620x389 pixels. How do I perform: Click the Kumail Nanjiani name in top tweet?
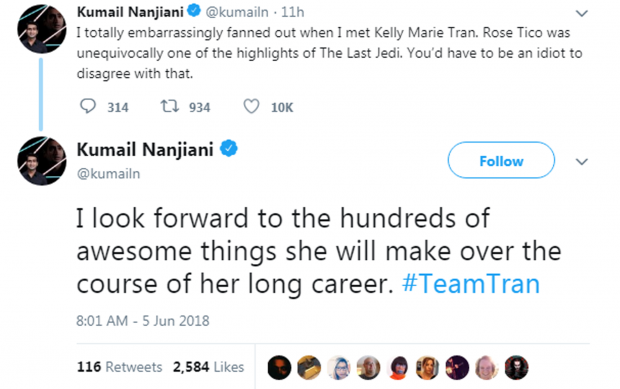tap(130, 12)
